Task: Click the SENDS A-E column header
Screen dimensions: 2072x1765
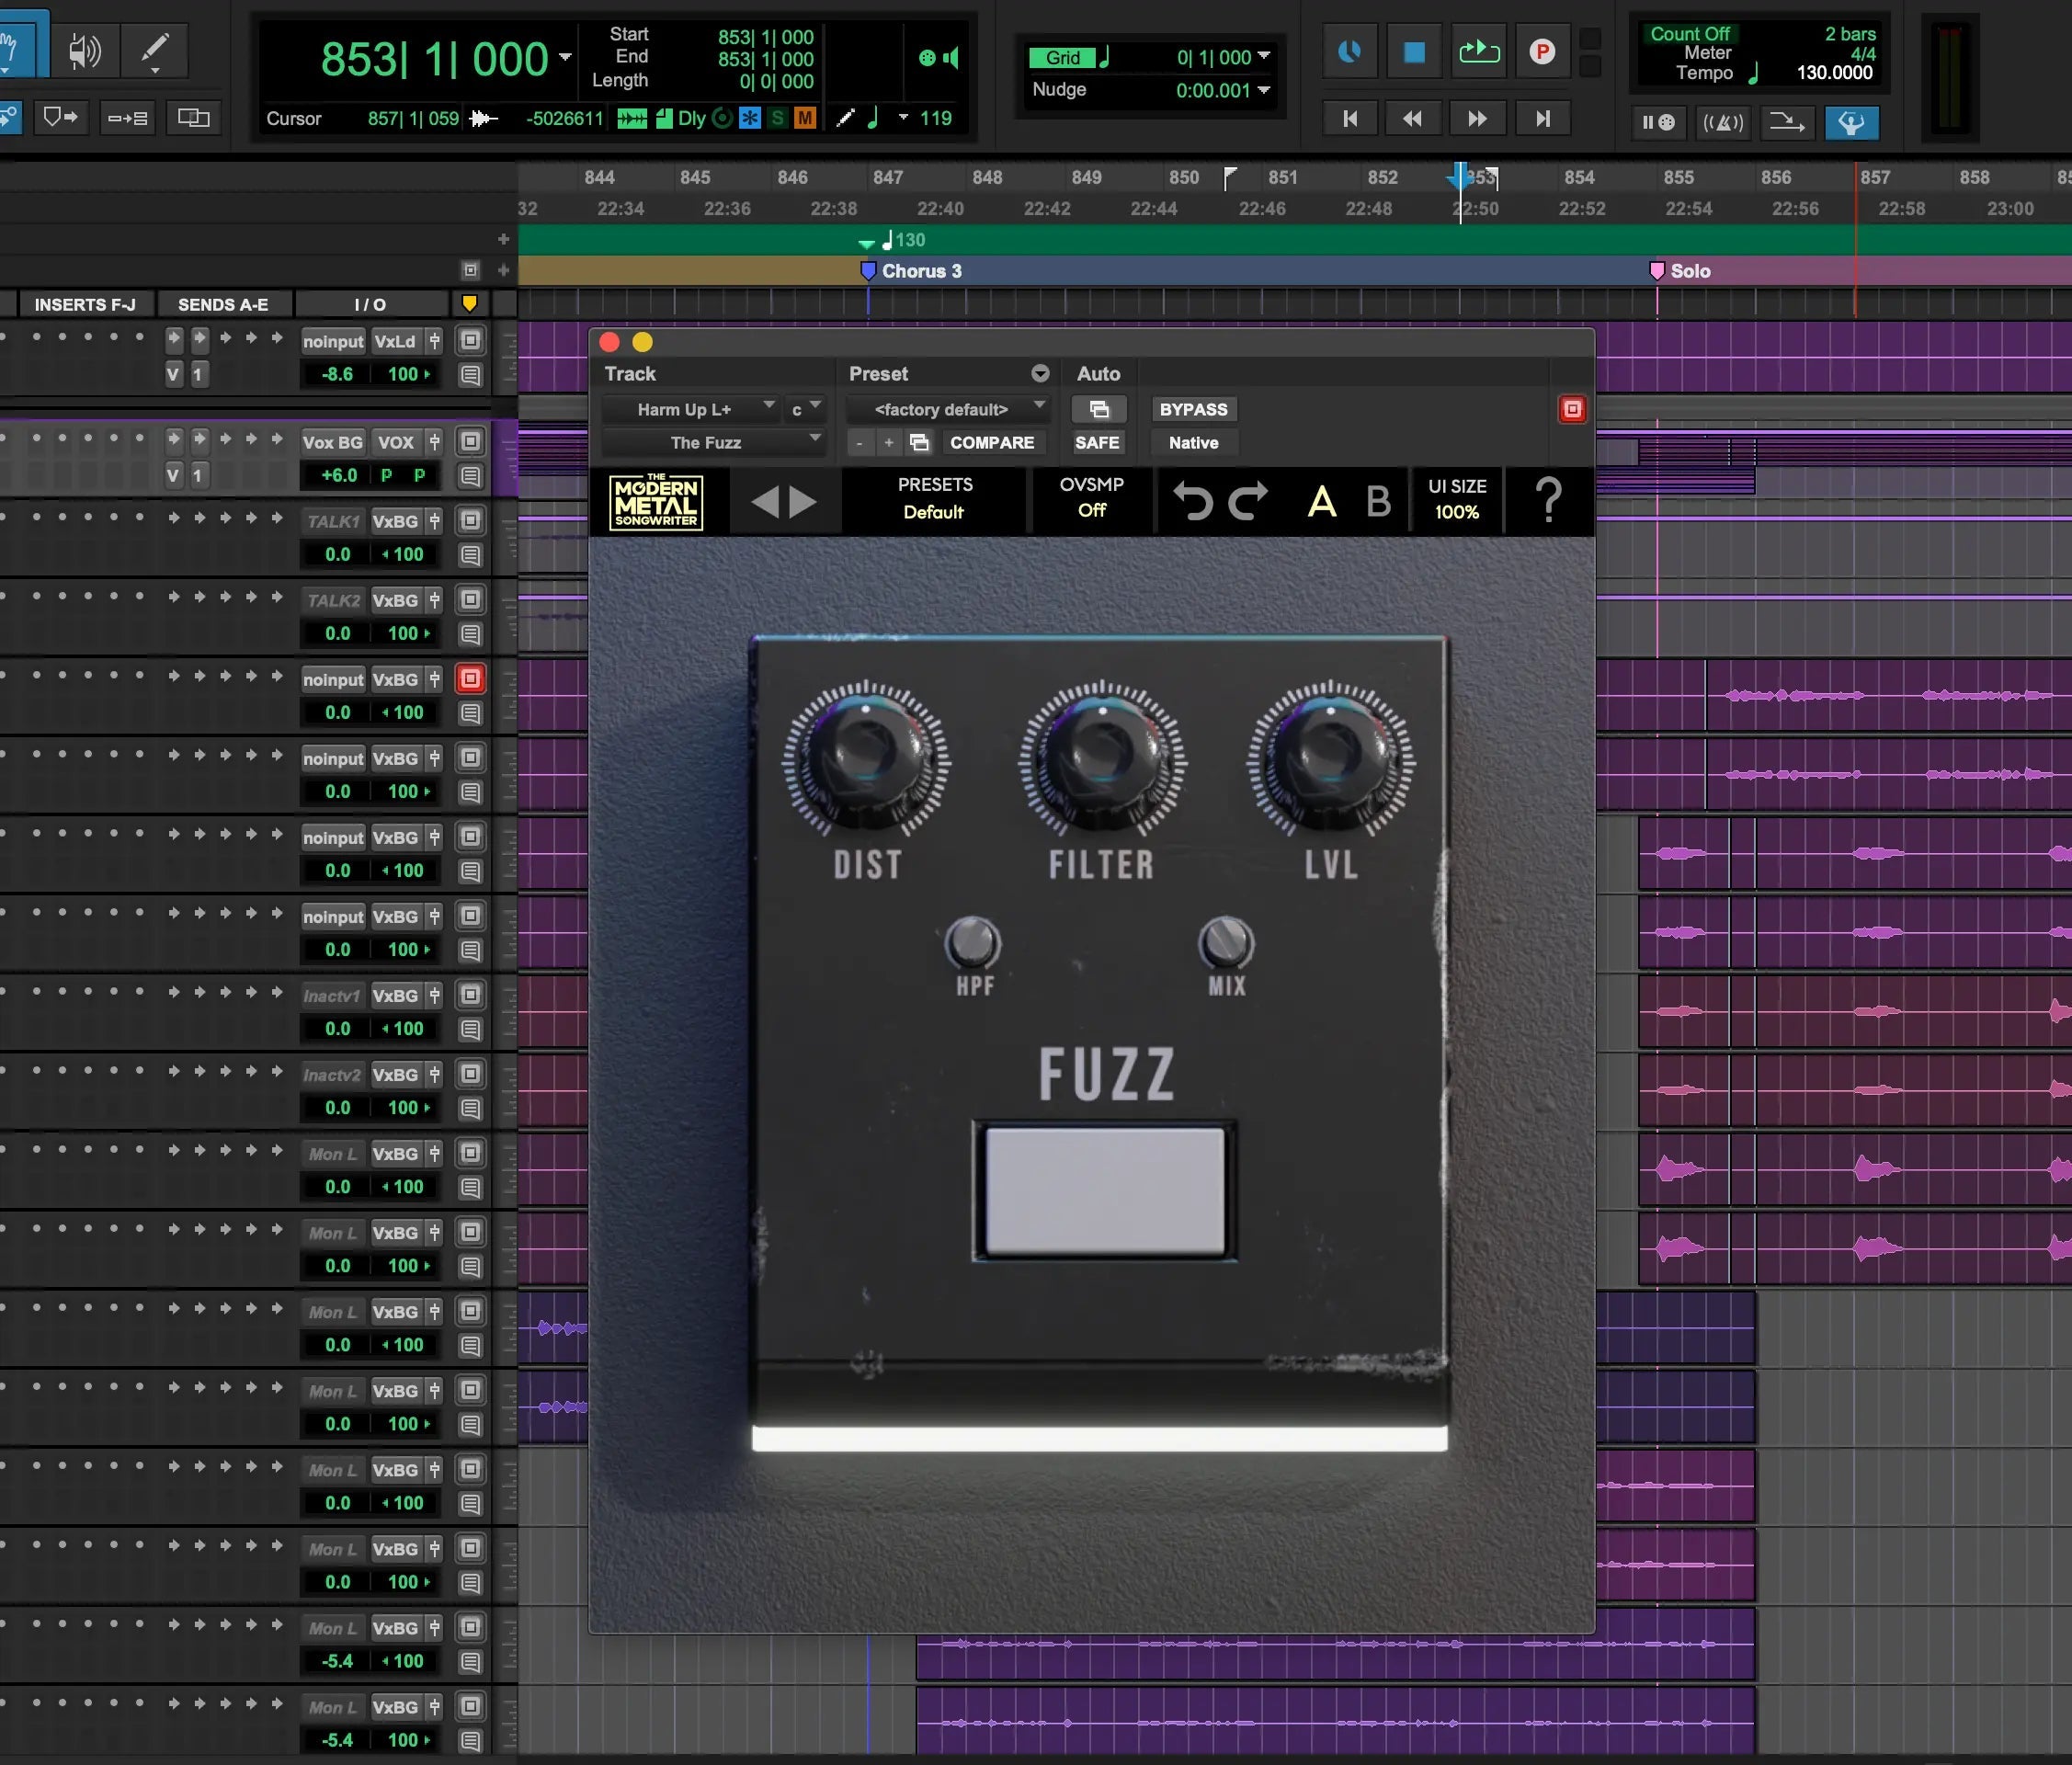Action: pyautogui.click(x=223, y=305)
